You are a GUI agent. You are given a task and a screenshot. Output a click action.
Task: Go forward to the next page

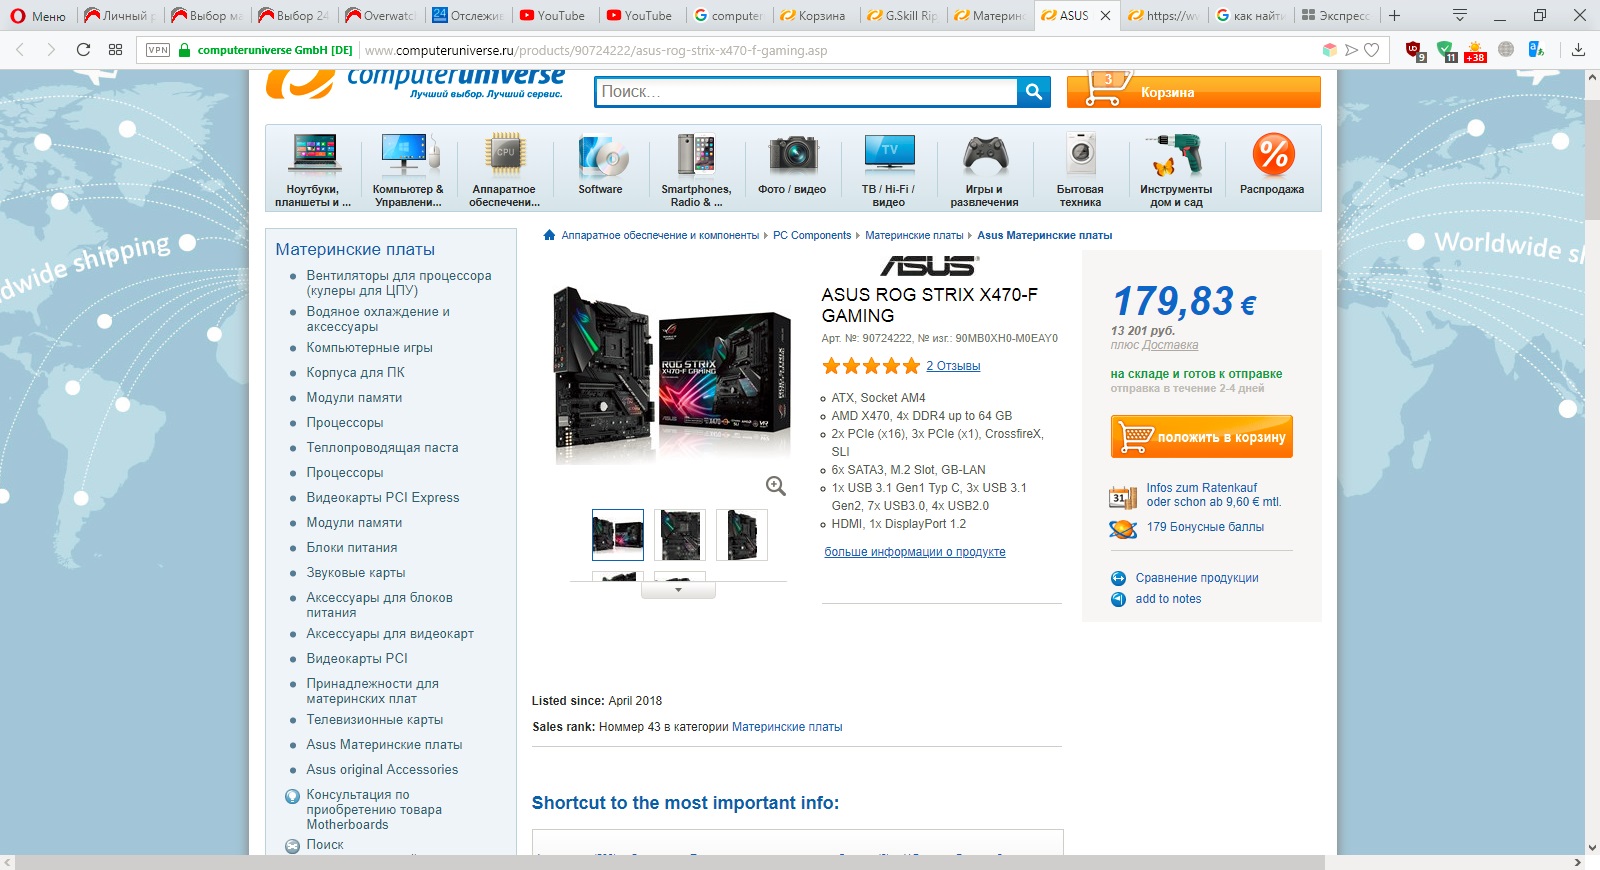[x=51, y=50]
